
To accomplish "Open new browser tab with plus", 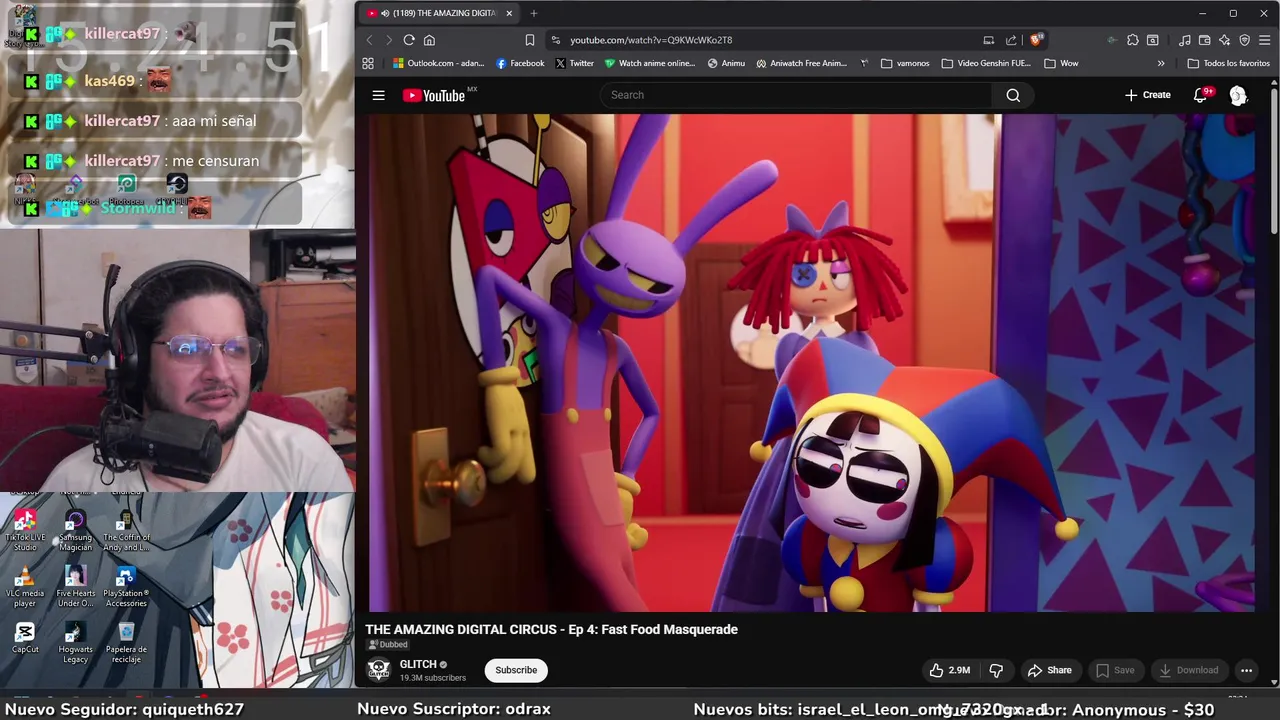I will click(534, 13).
